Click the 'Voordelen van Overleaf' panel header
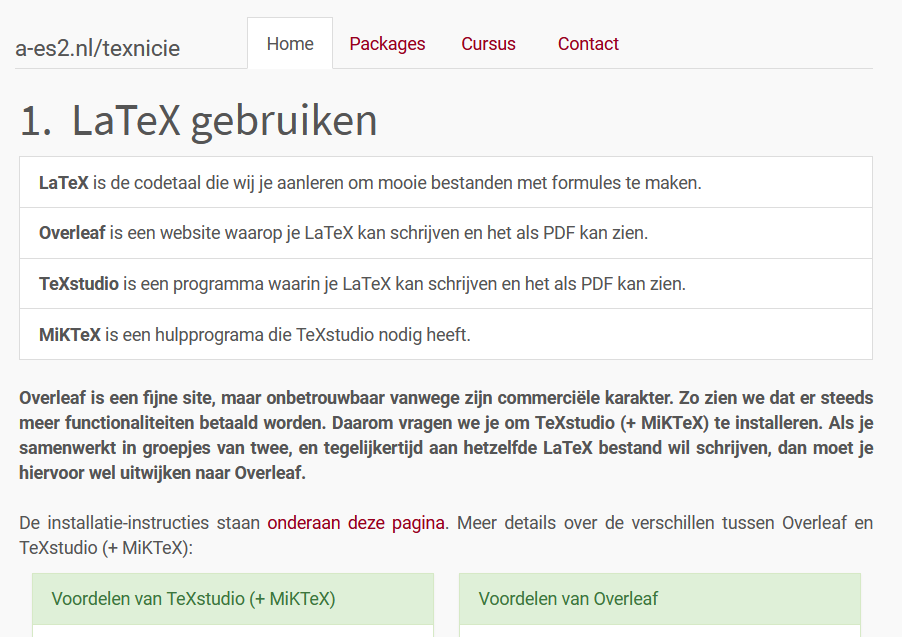Screen dimensions: 902x637 click(660, 599)
